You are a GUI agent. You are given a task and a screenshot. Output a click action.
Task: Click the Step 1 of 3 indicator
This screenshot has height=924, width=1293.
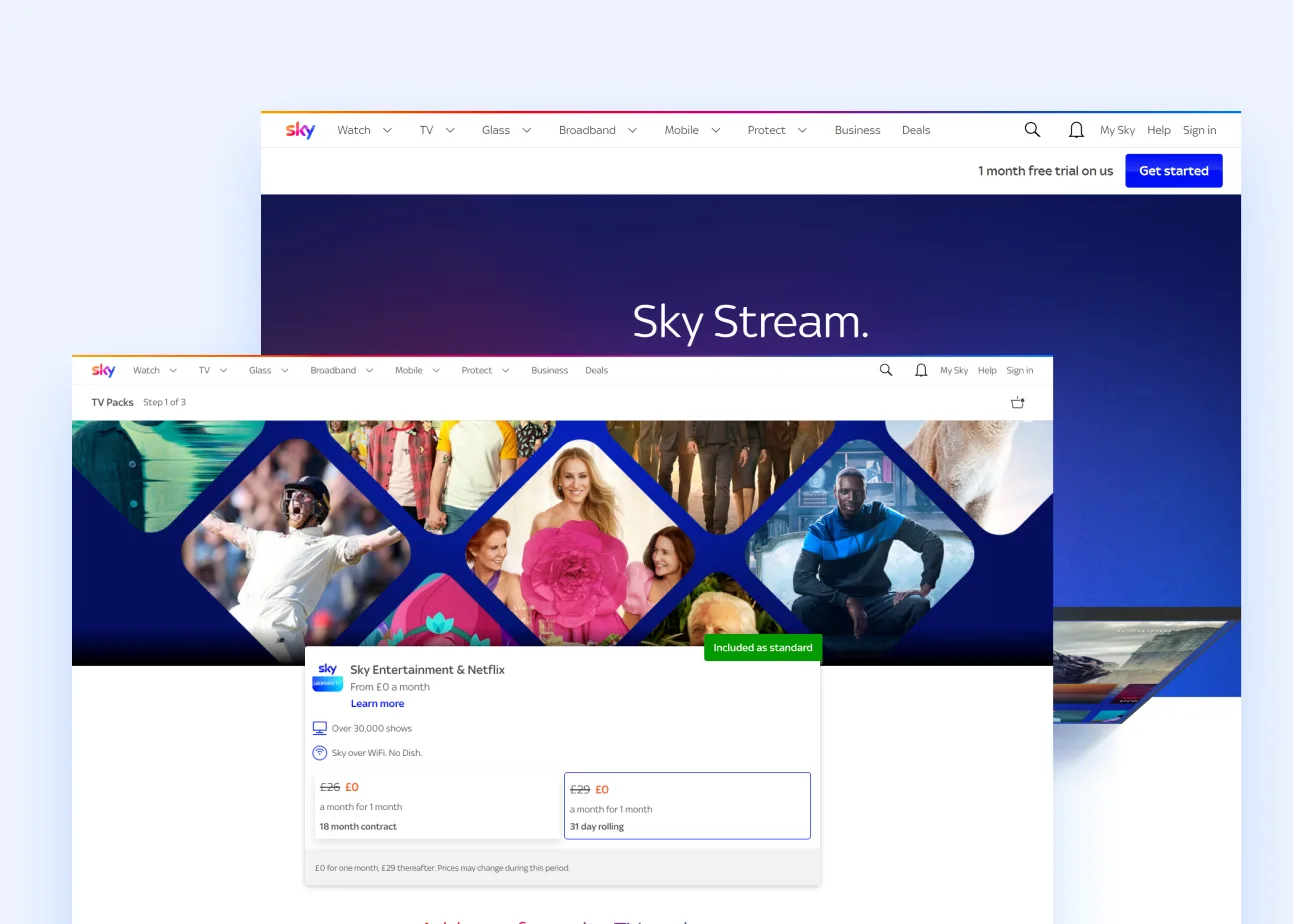tap(164, 402)
